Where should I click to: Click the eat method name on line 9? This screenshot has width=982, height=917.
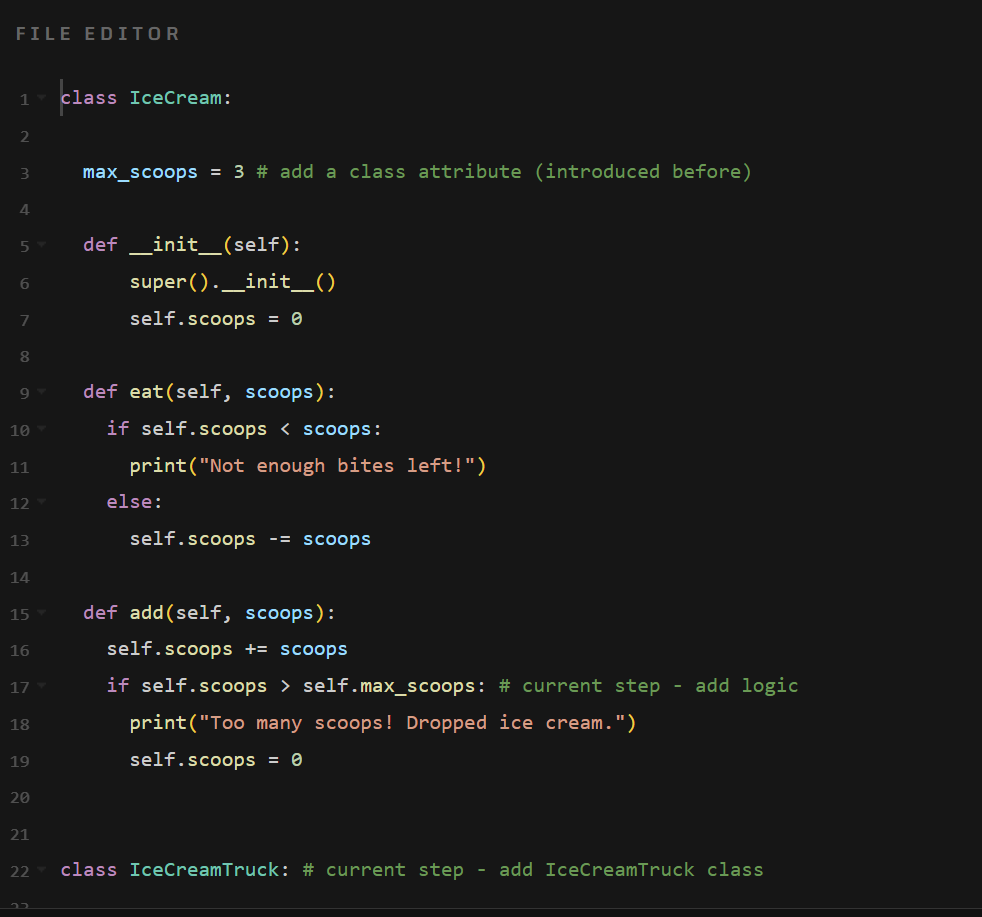point(146,392)
